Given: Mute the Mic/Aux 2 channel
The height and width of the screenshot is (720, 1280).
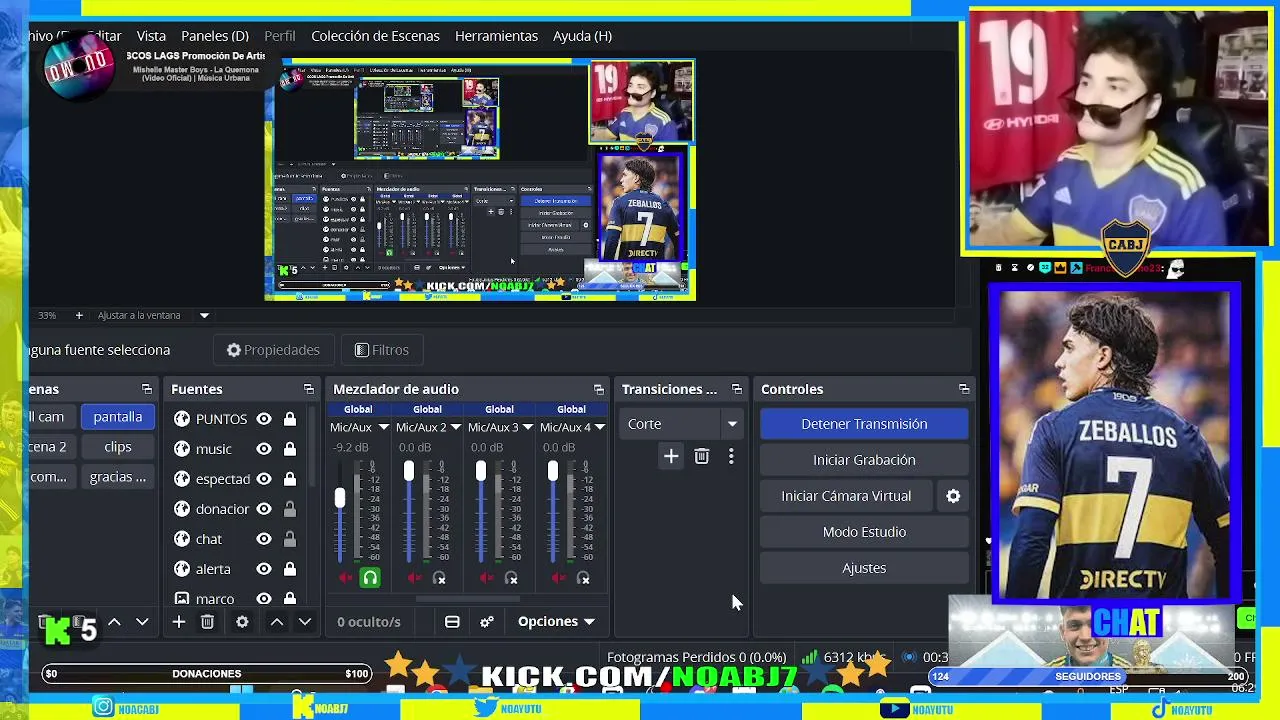Looking at the screenshot, I should [415, 578].
